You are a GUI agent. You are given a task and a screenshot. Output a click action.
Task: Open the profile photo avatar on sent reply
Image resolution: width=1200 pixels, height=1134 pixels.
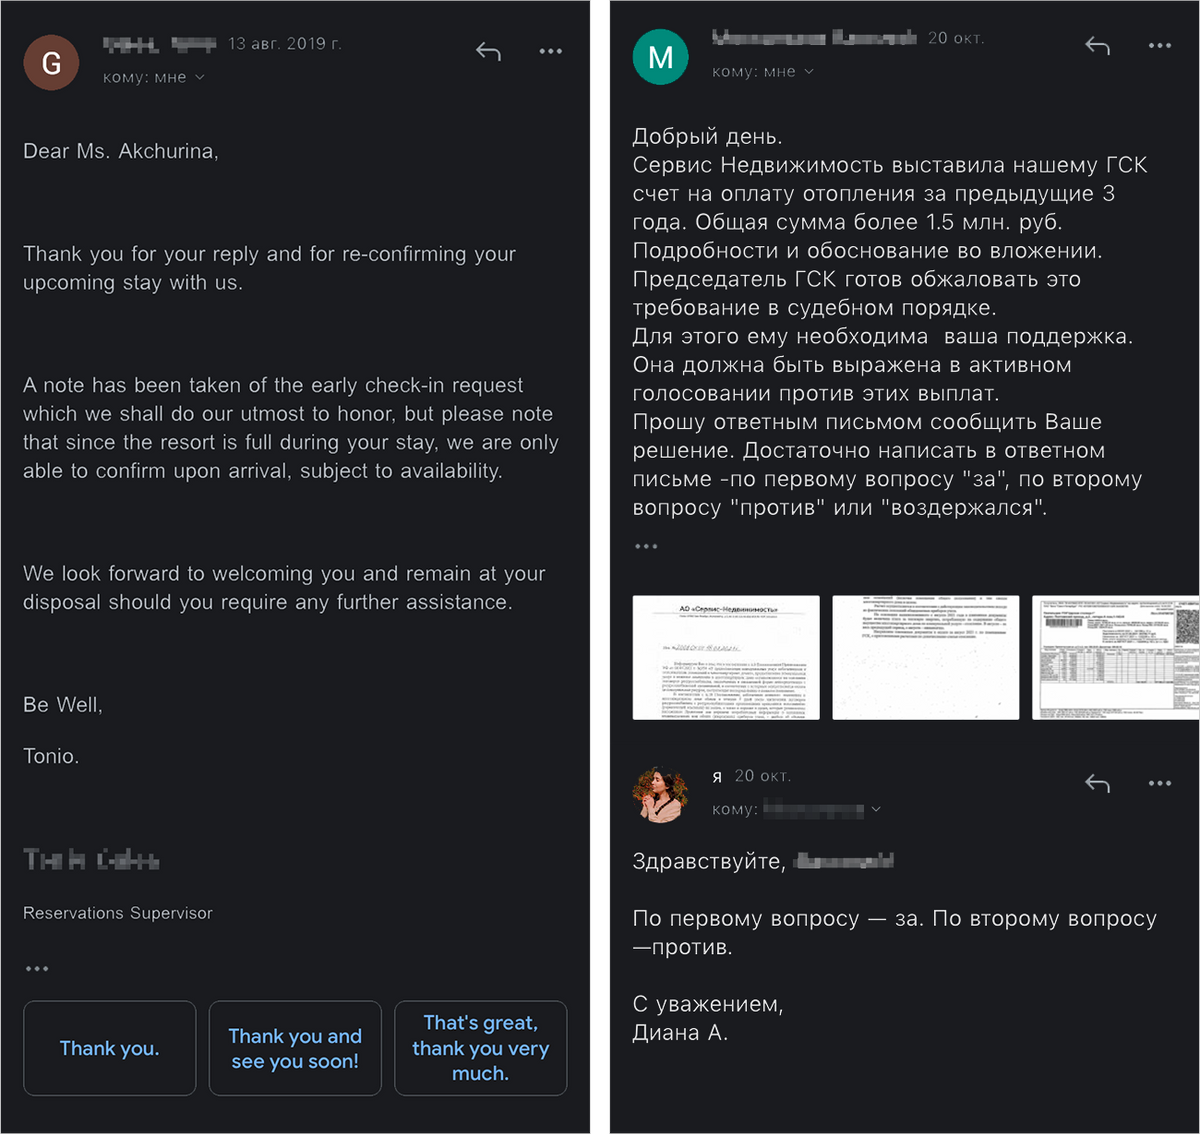(660, 794)
